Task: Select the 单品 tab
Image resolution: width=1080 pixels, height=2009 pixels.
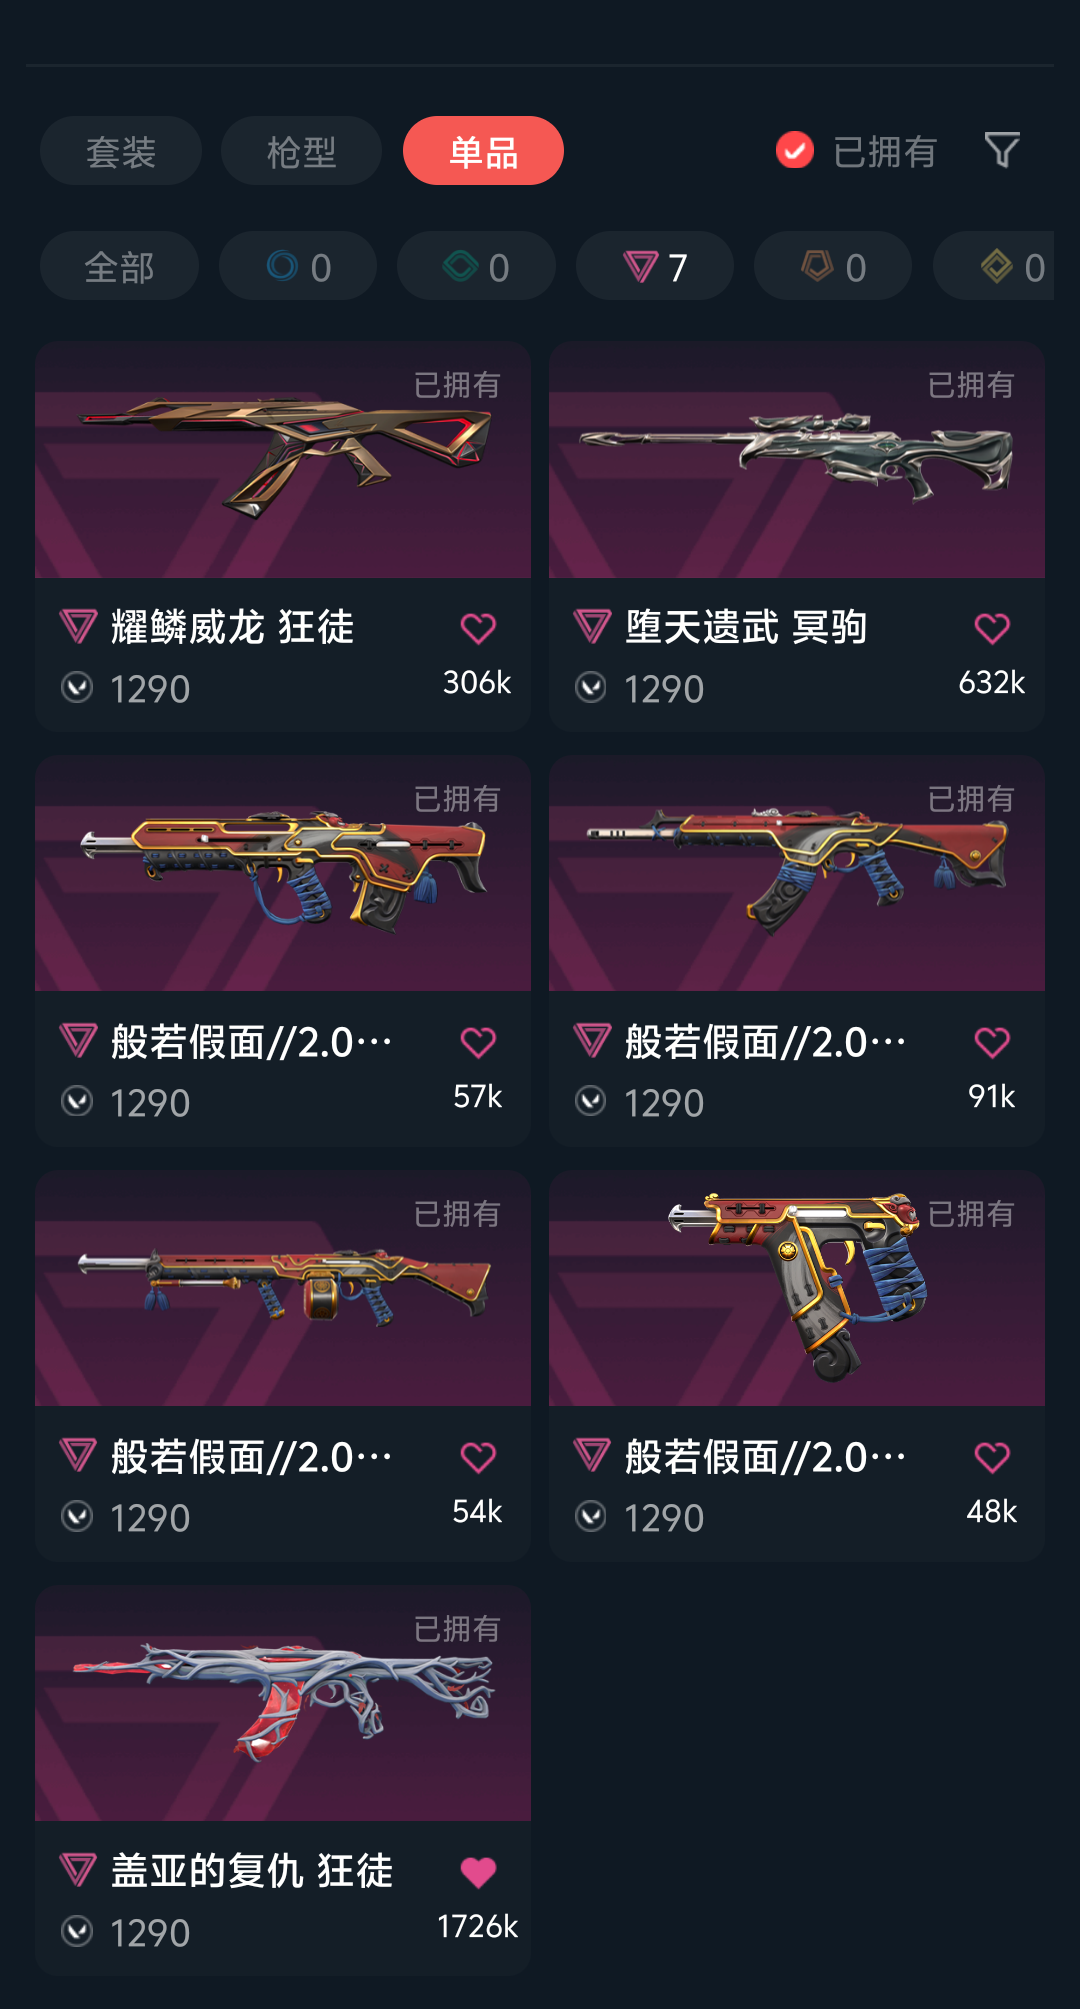Action: pos(483,151)
